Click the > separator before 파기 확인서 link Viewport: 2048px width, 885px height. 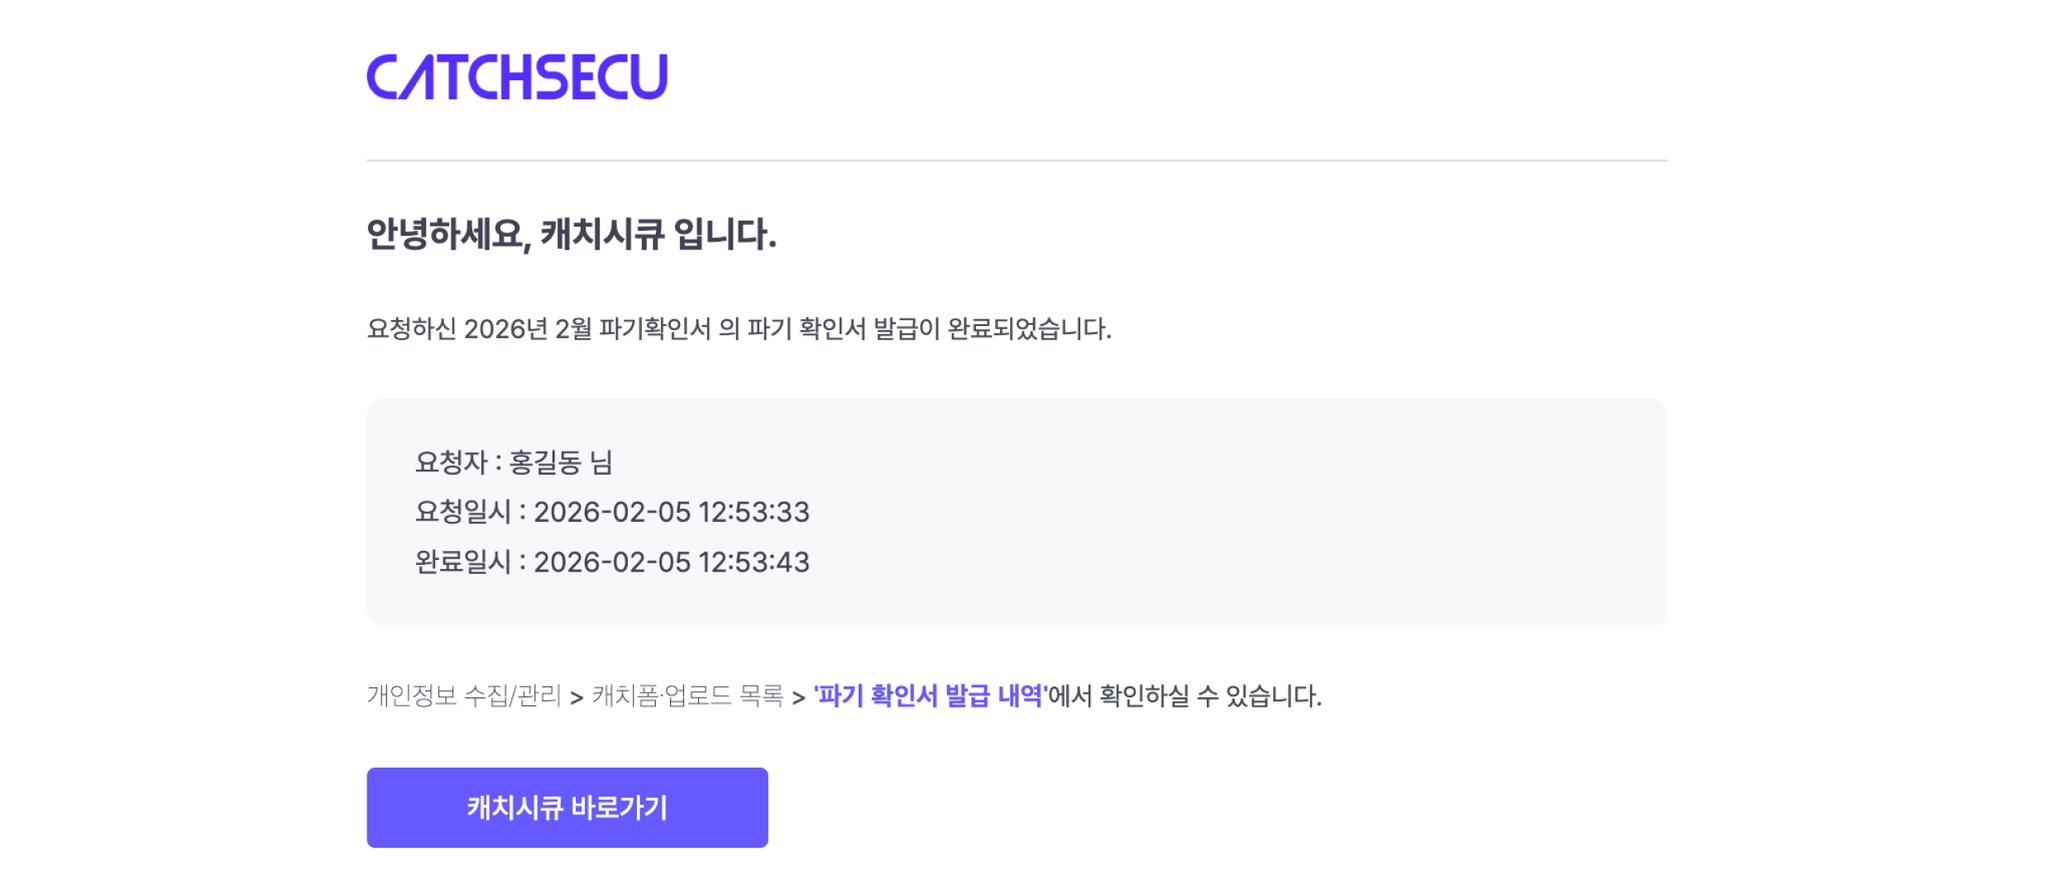(798, 698)
